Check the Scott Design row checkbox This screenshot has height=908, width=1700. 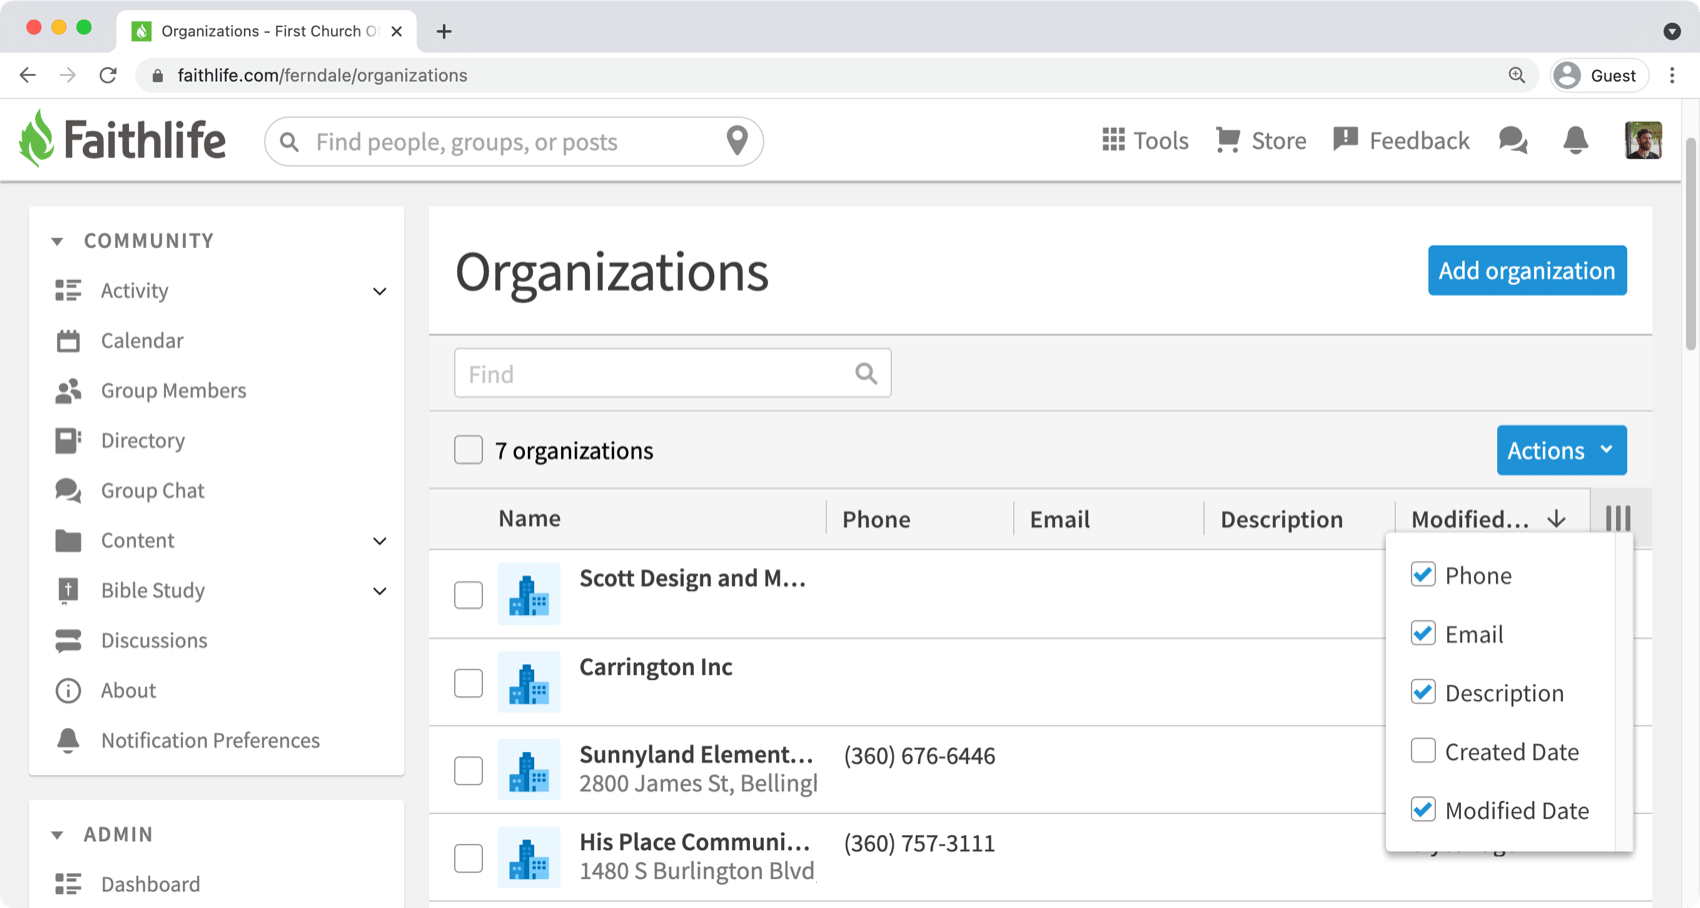click(x=468, y=595)
